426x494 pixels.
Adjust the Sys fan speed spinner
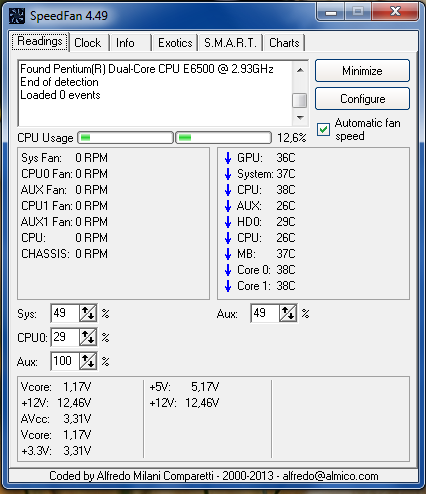88,313
